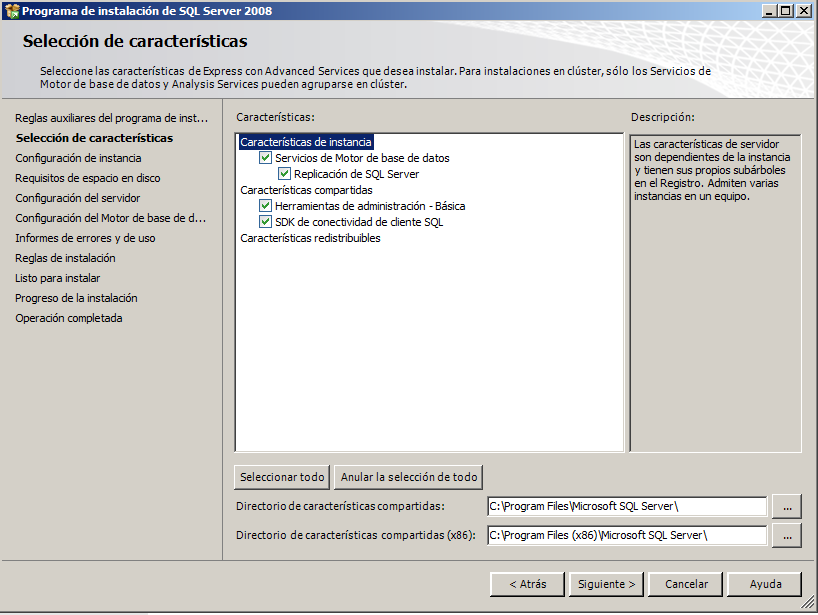Click the Descripción text box
The width and height of the screenshot is (818, 615).
click(715, 292)
